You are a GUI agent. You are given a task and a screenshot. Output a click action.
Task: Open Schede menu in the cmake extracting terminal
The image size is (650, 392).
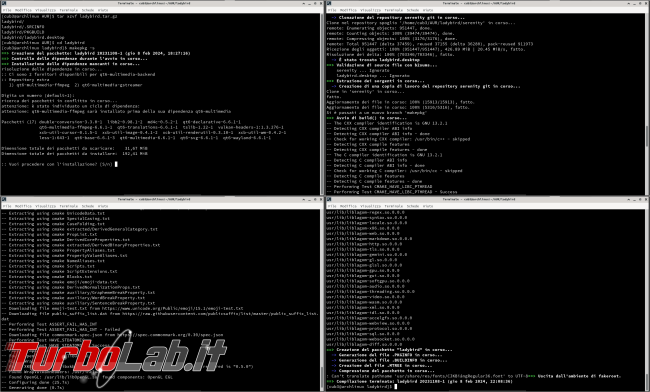(88, 206)
